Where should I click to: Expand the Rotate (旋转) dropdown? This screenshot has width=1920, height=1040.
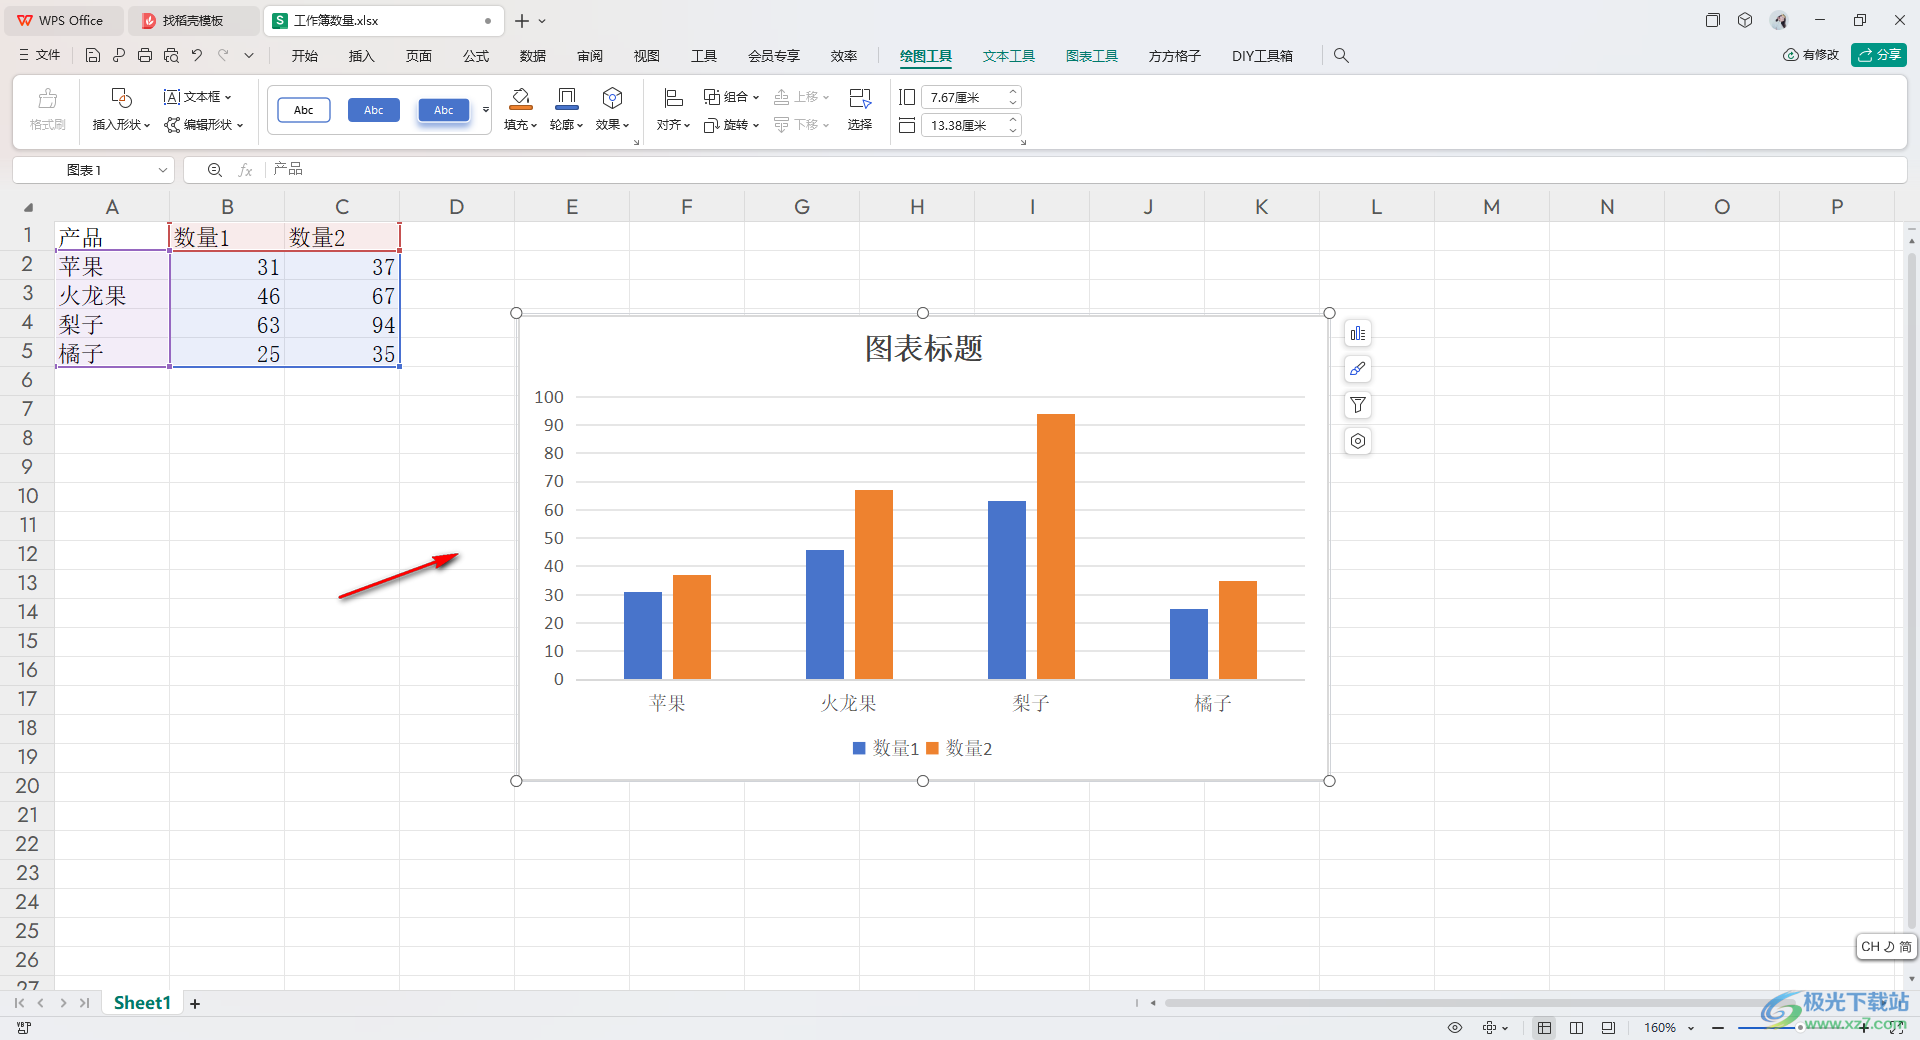pos(756,125)
